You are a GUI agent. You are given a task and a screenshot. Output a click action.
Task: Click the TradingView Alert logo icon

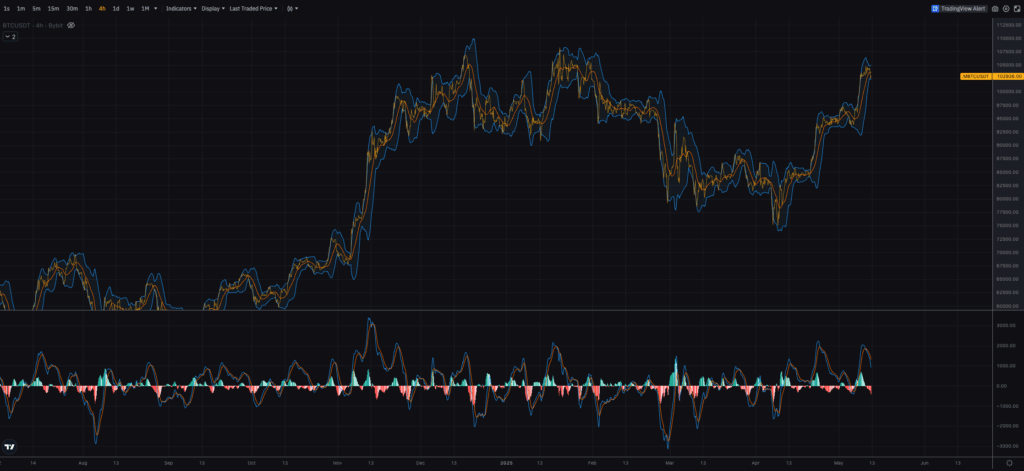click(935, 8)
